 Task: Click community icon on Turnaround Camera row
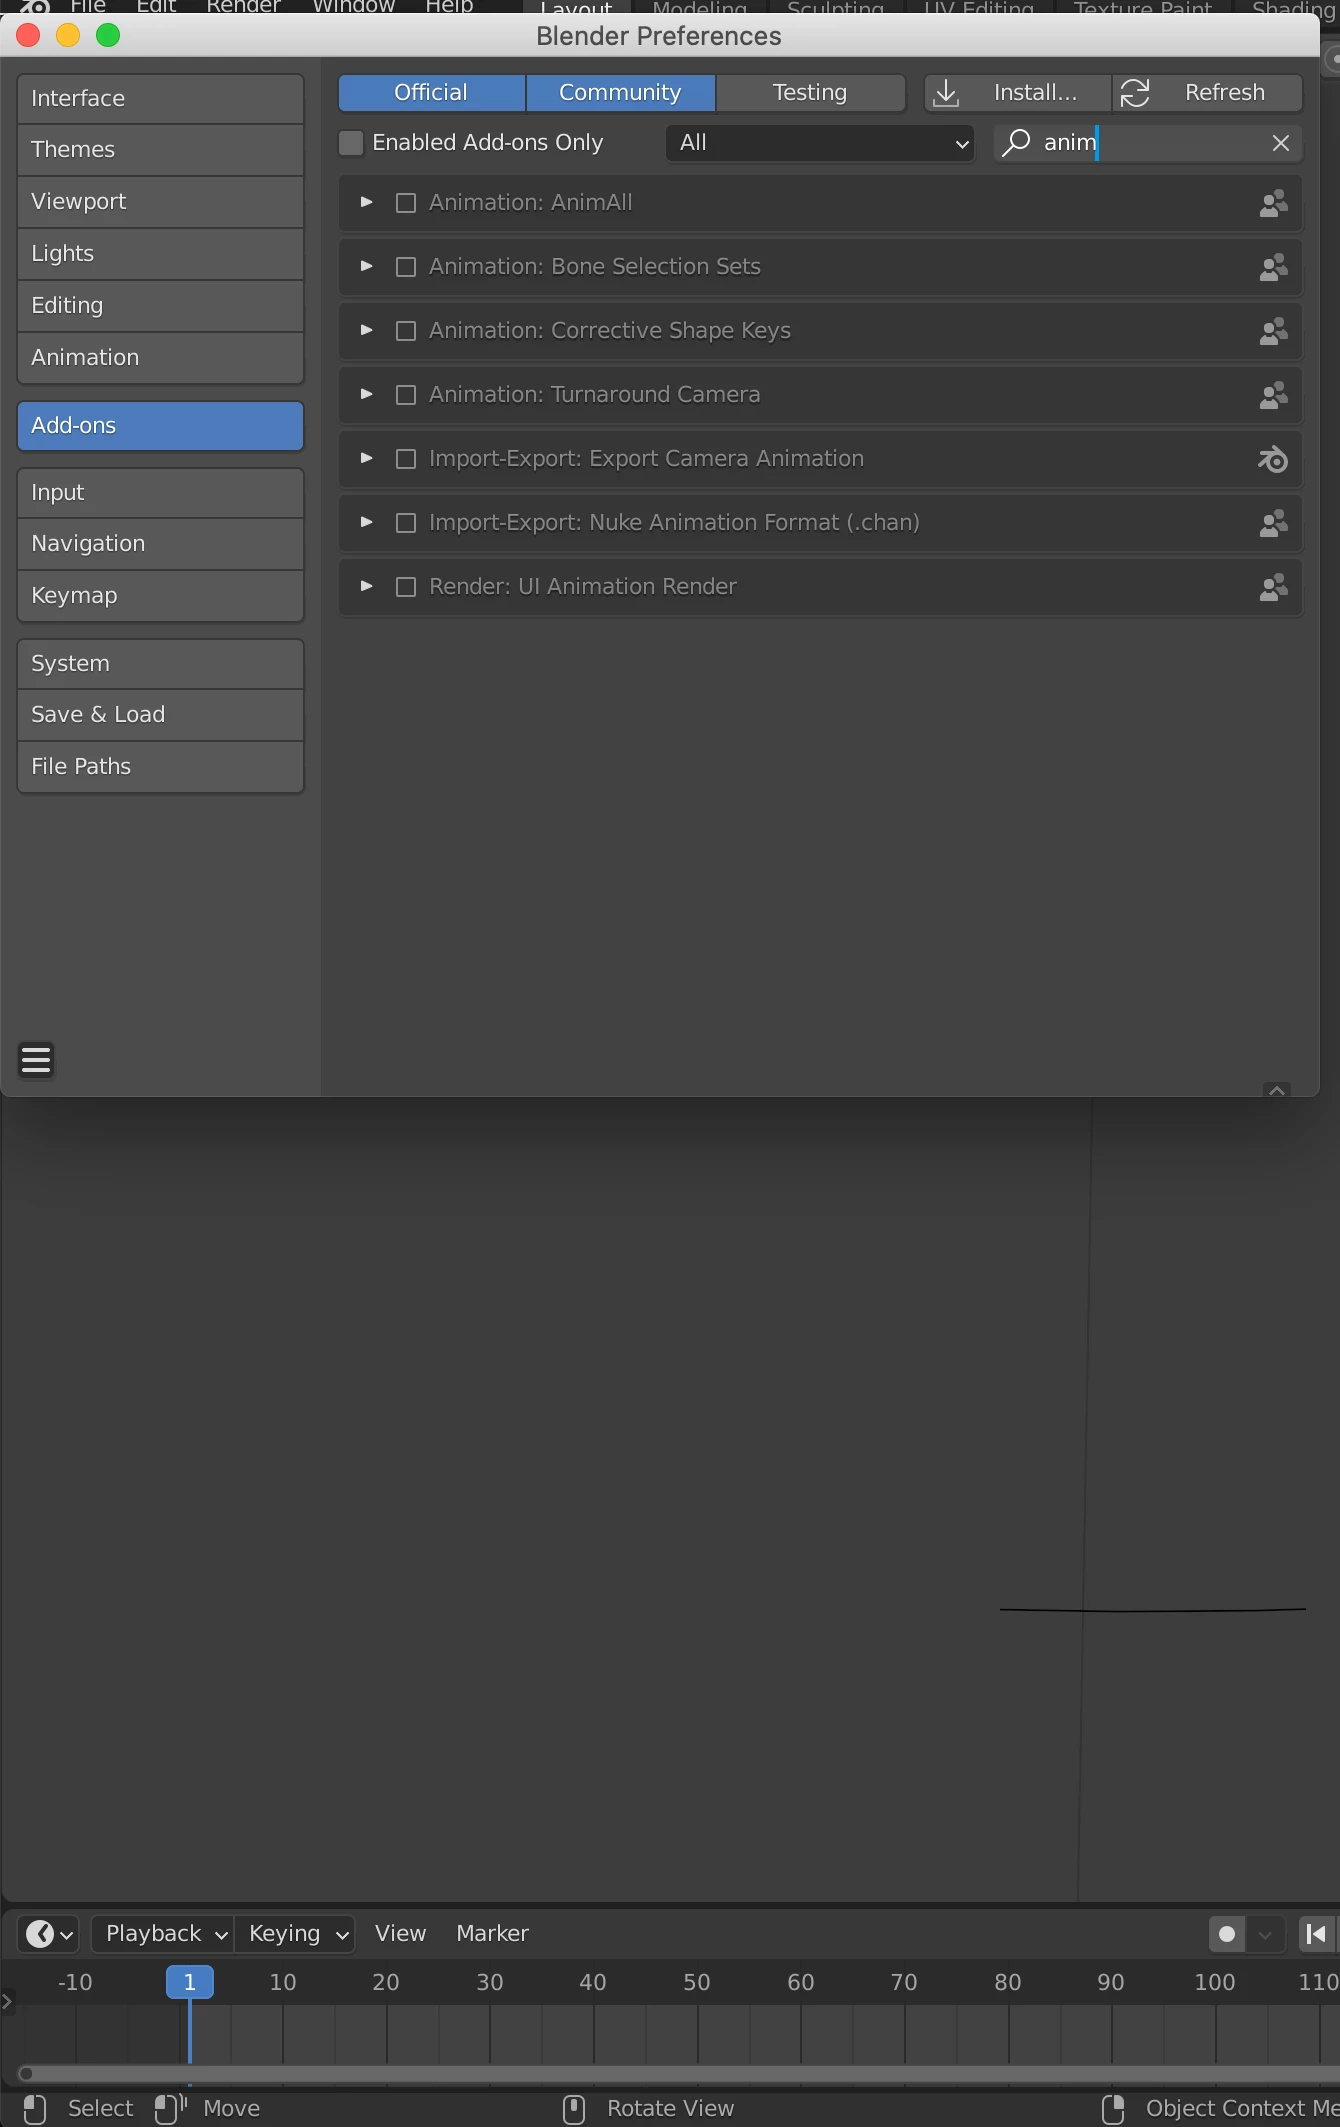[1273, 396]
